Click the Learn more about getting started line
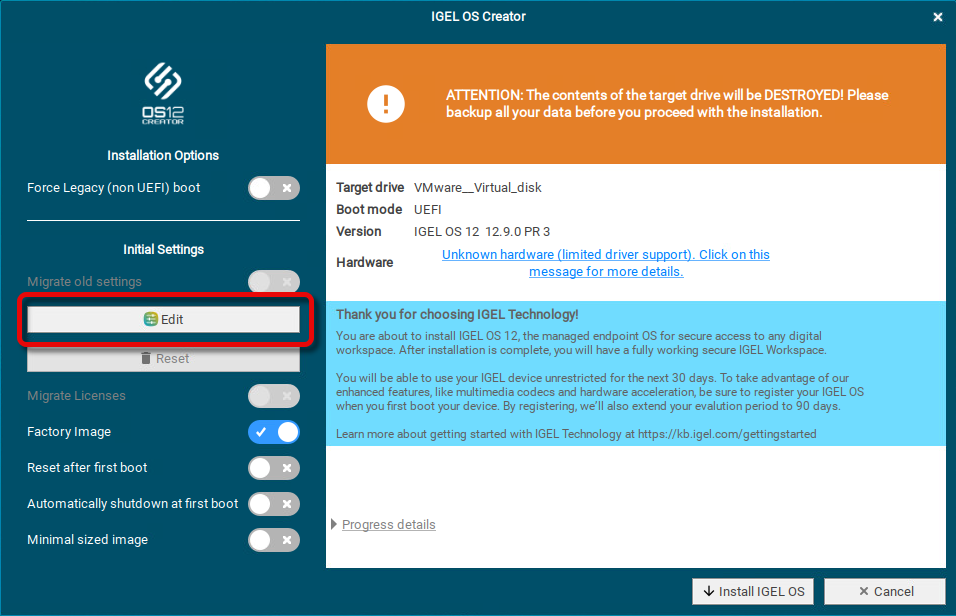The width and height of the screenshot is (956, 616). [x=576, y=434]
